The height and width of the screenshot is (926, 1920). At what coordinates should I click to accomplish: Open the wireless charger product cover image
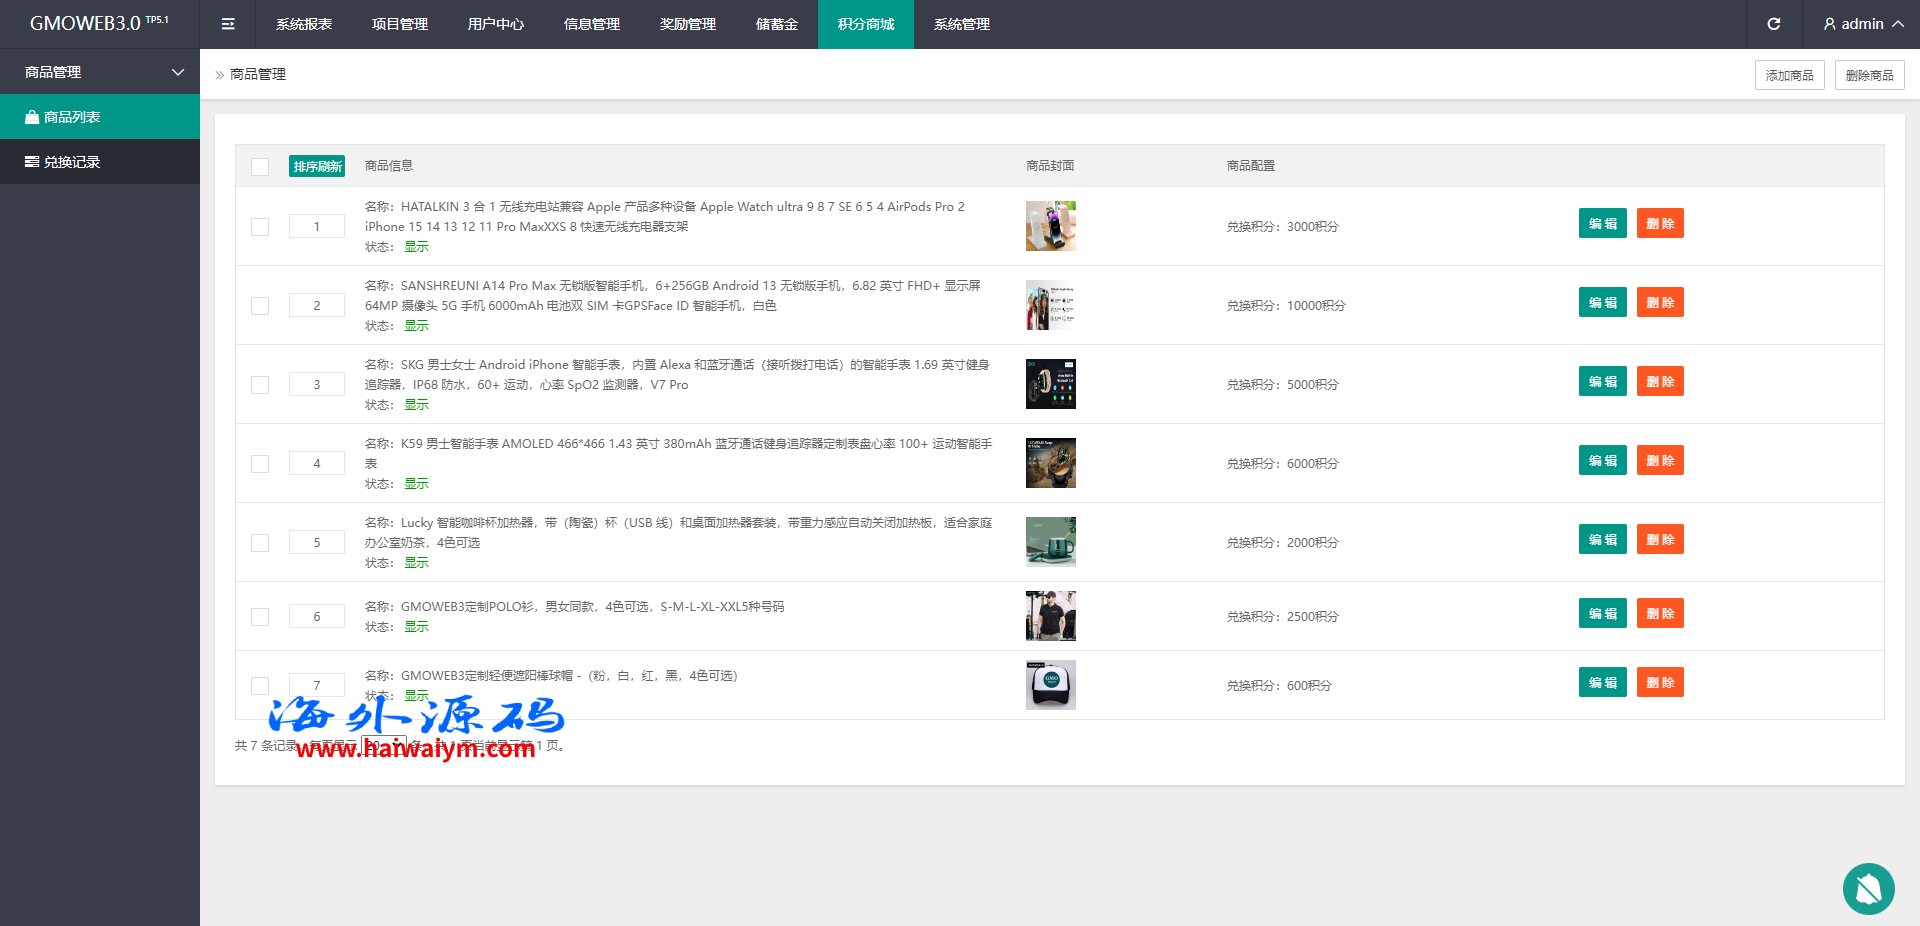pos(1050,226)
